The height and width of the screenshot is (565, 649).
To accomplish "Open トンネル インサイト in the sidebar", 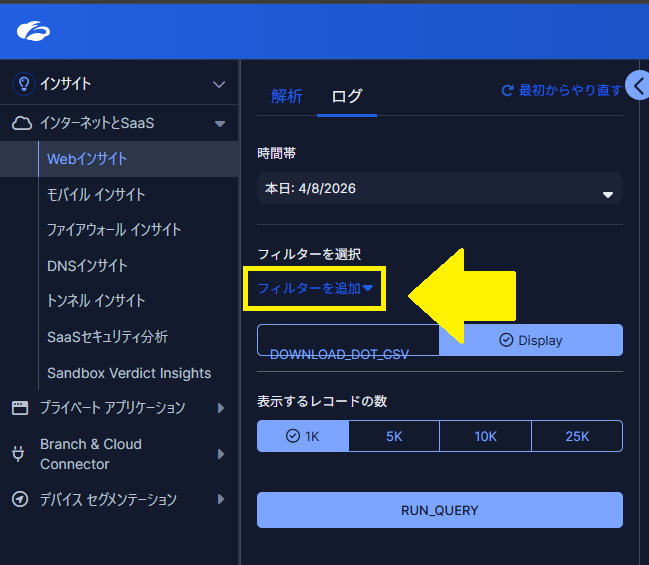I will click(96, 301).
